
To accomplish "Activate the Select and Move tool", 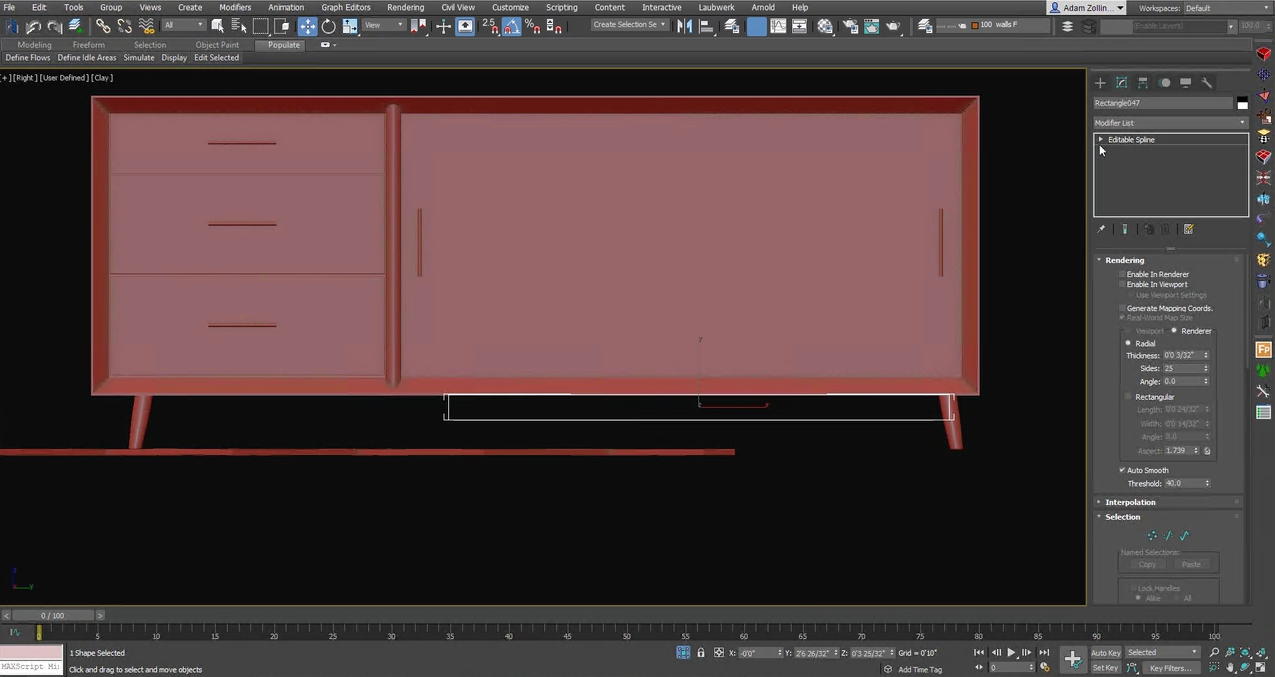I will [307, 26].
